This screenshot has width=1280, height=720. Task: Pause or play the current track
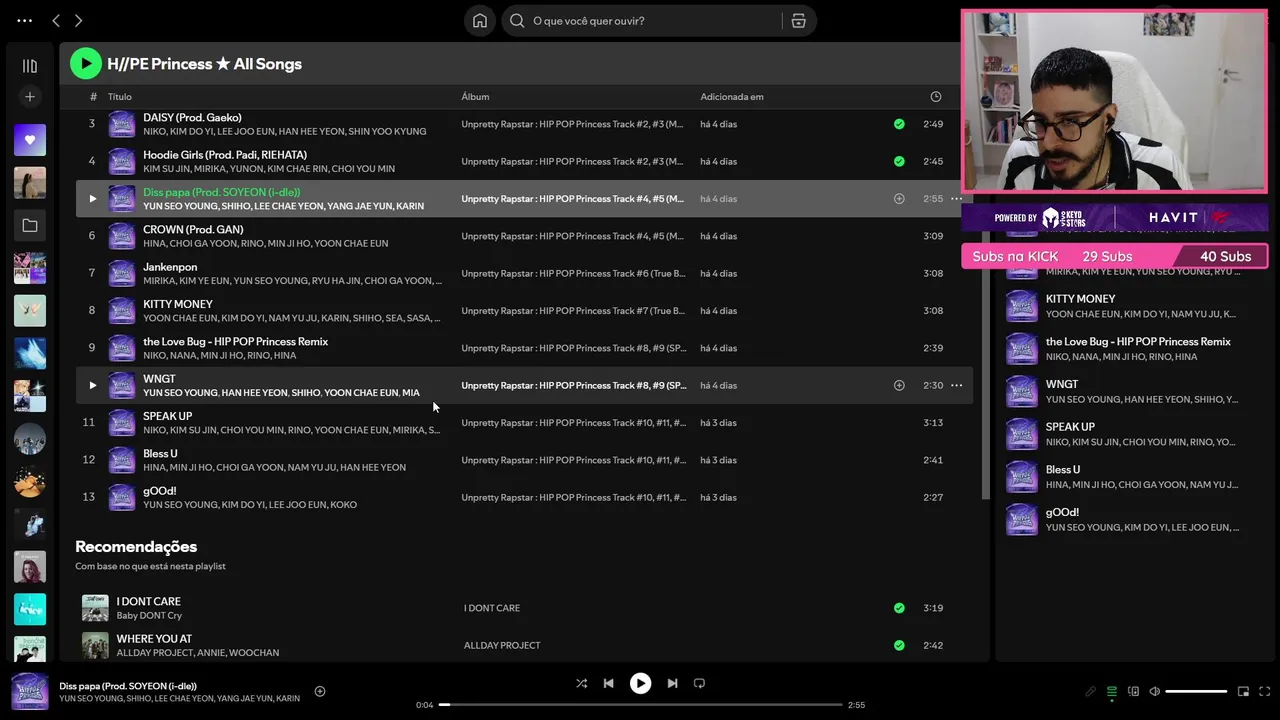pos(640,683)
